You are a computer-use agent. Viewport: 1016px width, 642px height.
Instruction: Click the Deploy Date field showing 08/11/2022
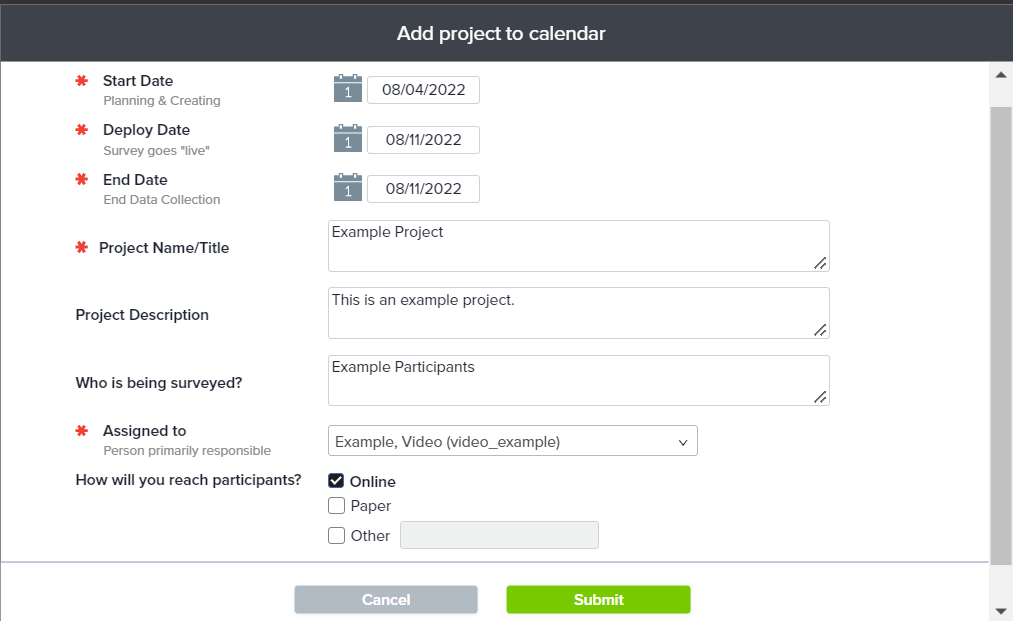coord(423,140)
